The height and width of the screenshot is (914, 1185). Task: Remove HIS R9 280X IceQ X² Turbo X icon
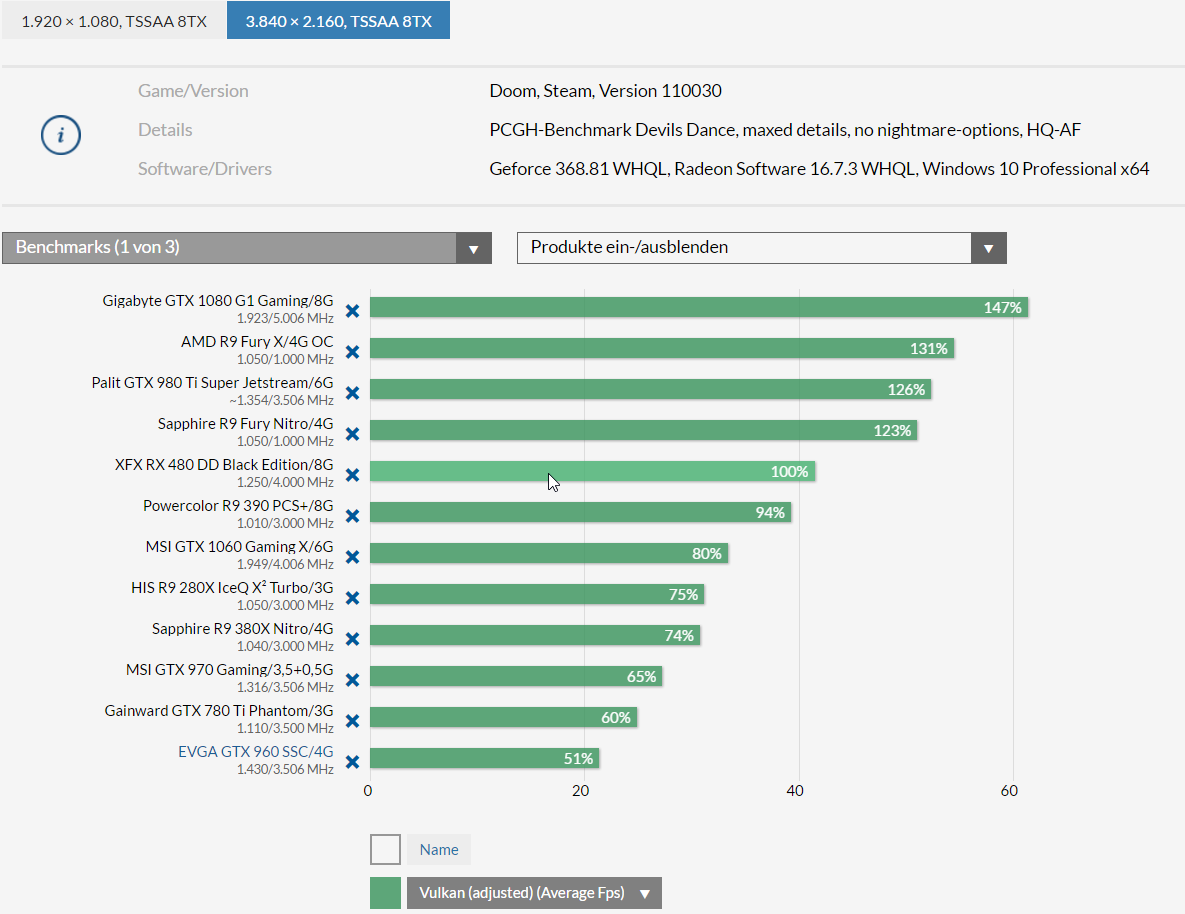[352, 597]
